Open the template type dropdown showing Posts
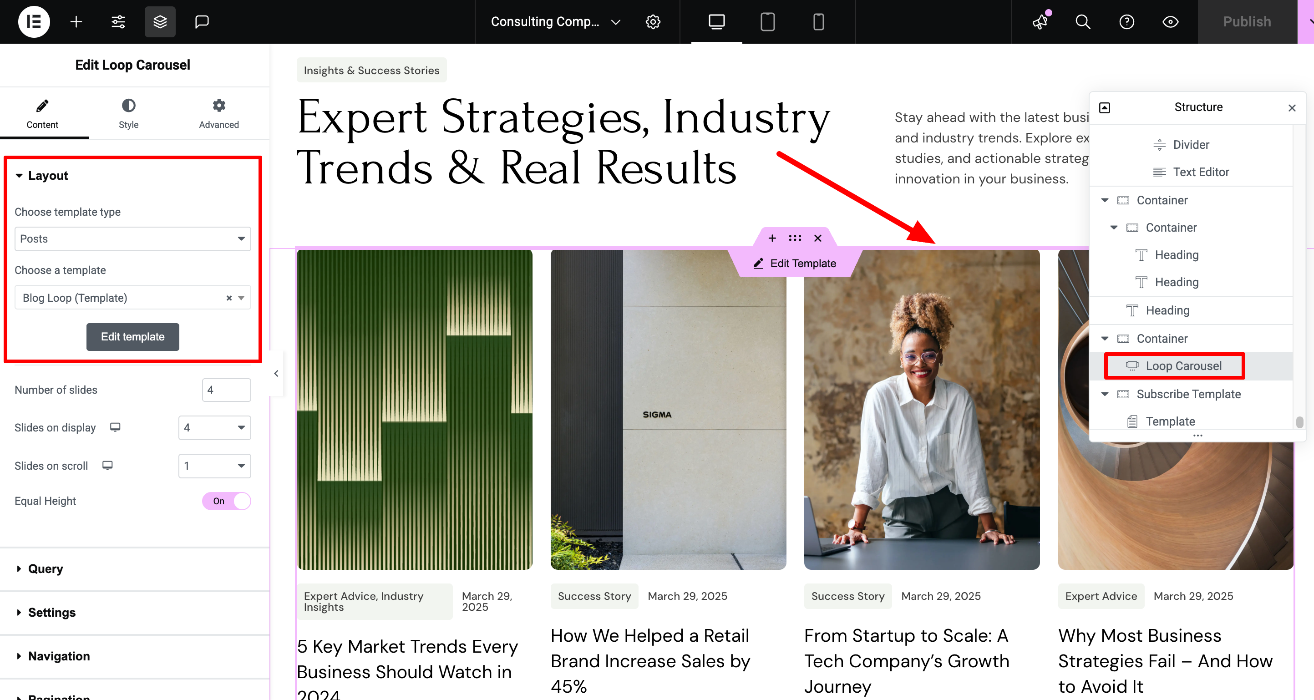The image size is (1314, 700). click(x=132, y=239)
